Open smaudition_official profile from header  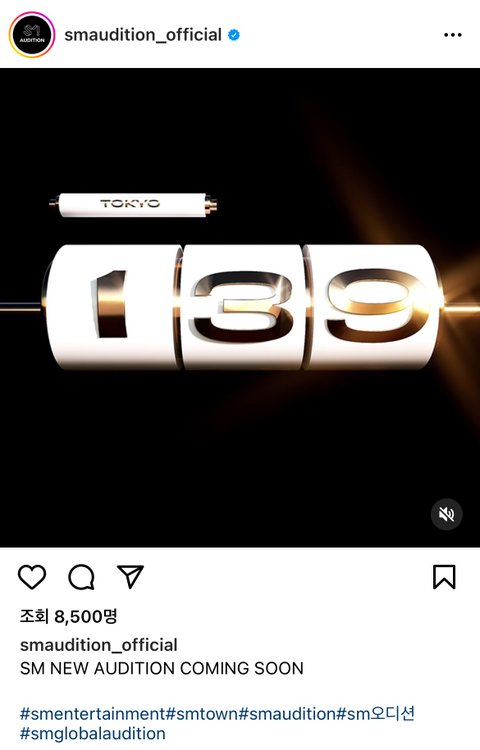point(143,35)
